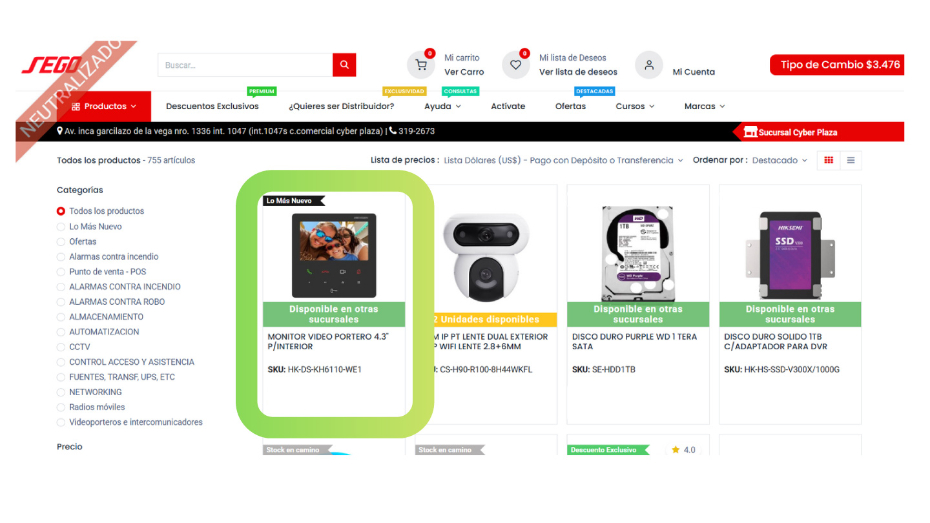Select the 'Ofertas' category radio button
The image size is (930, 523).
point(61,242)
